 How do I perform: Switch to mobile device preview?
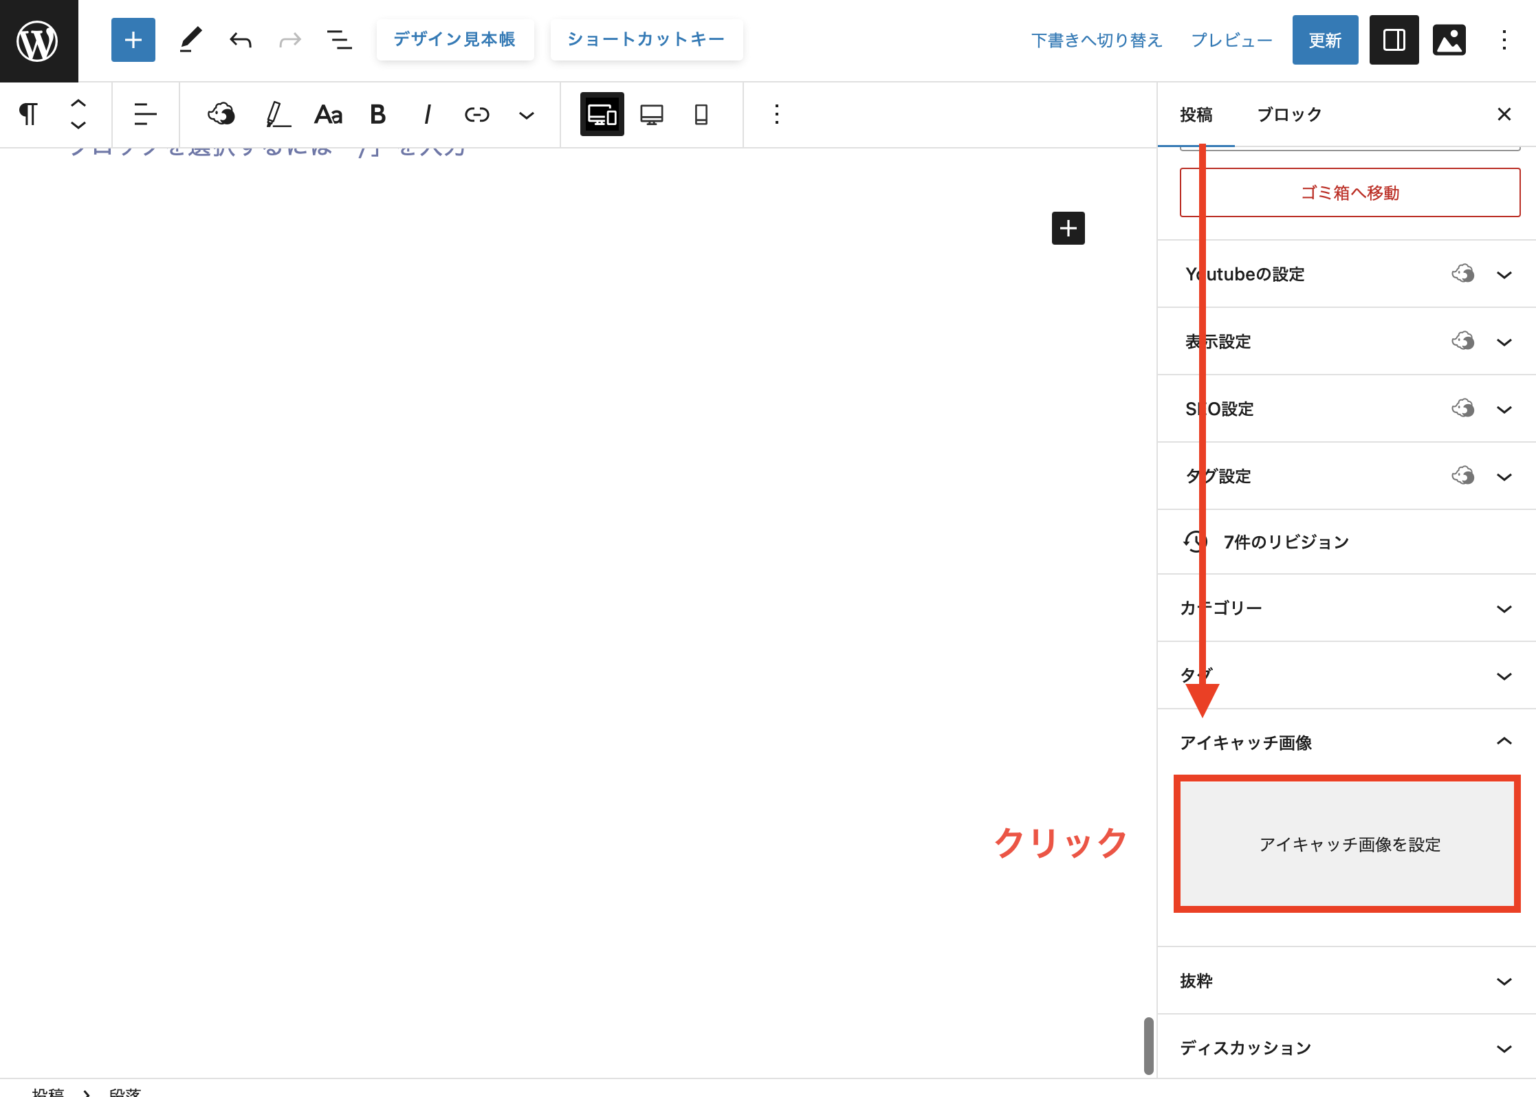701,115
